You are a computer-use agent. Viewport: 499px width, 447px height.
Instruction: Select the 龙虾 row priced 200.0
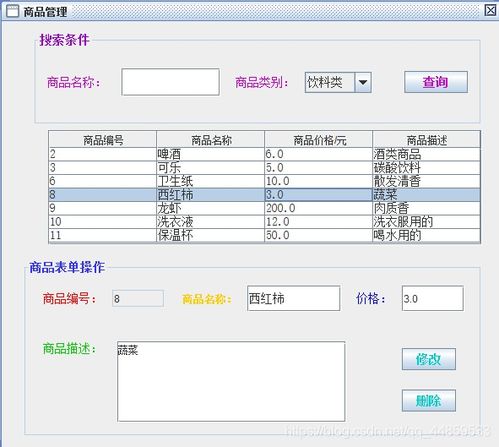(x=265, y=208)
